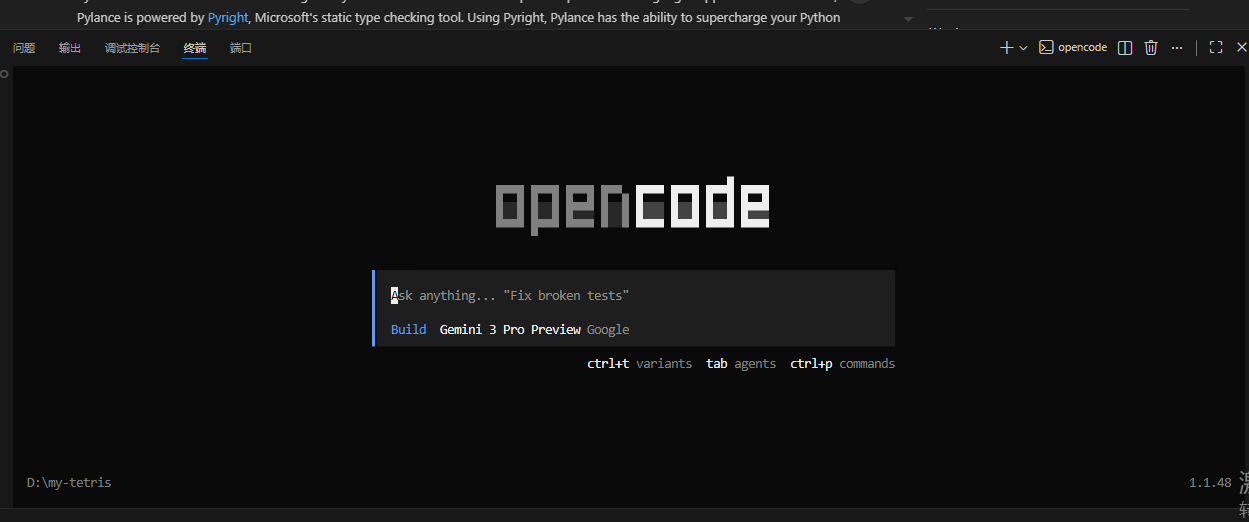Kill terminal with trash icon
This screenshot has width=1249, height=522.
pos(1151,48)
